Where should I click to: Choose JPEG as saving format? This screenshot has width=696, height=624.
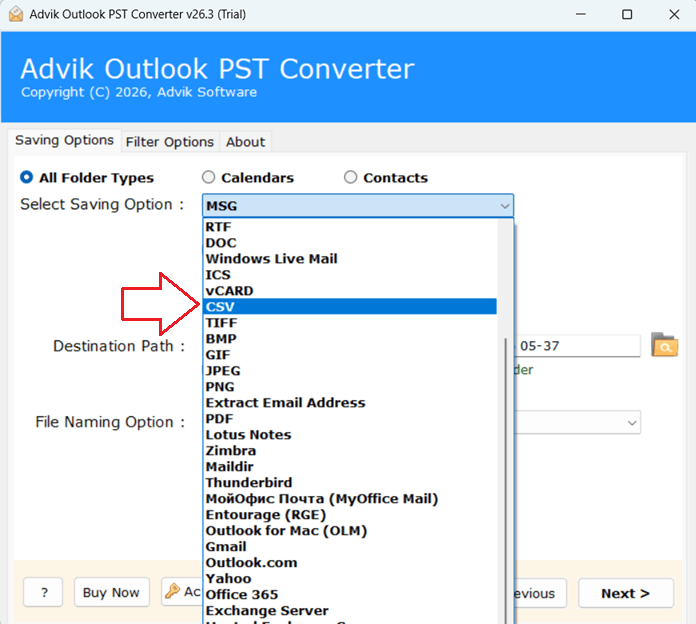point(350,371)
